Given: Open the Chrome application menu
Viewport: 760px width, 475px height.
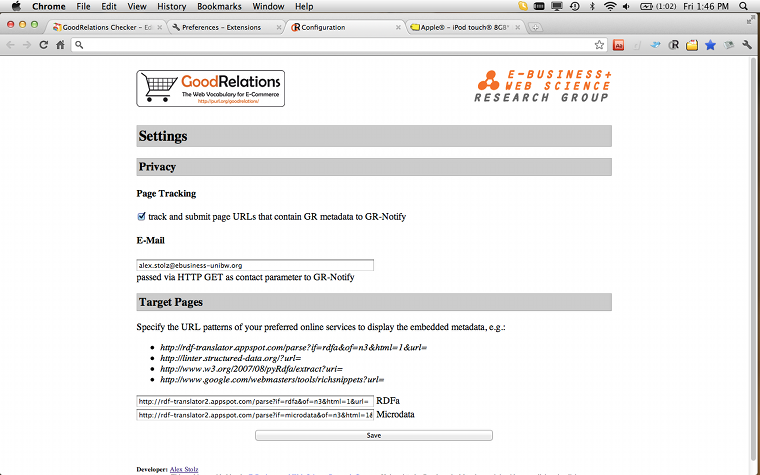Looking at the screenshot, I should [x=48, y=6].
